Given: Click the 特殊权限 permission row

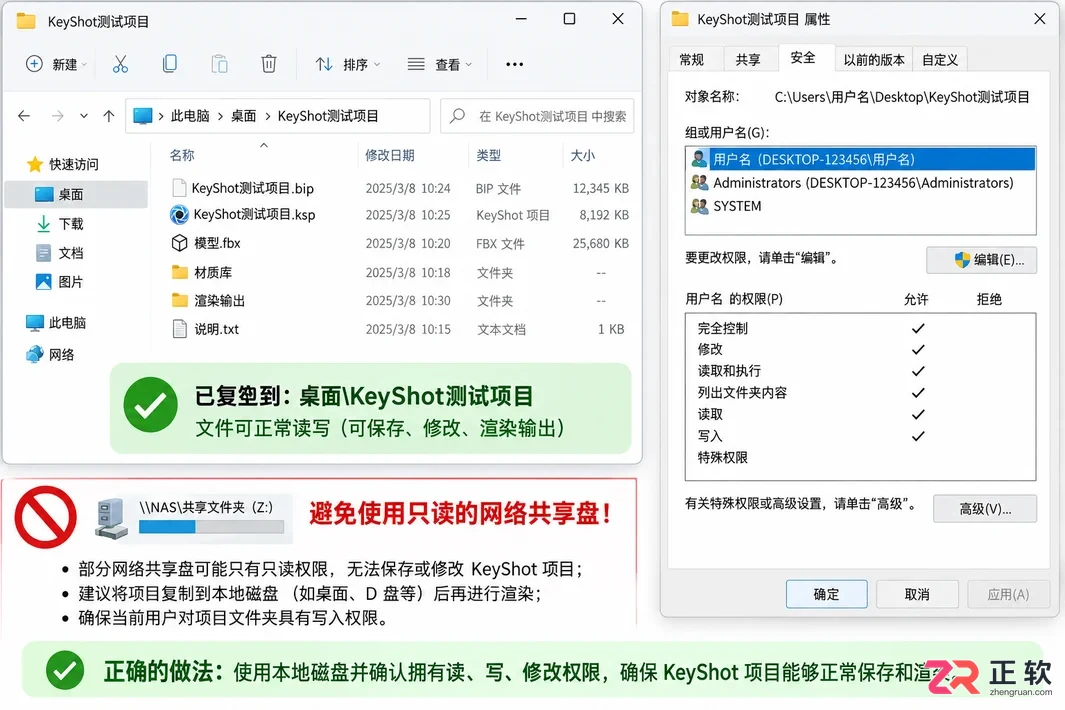Looking at the screenshot, I should (861, 457).
